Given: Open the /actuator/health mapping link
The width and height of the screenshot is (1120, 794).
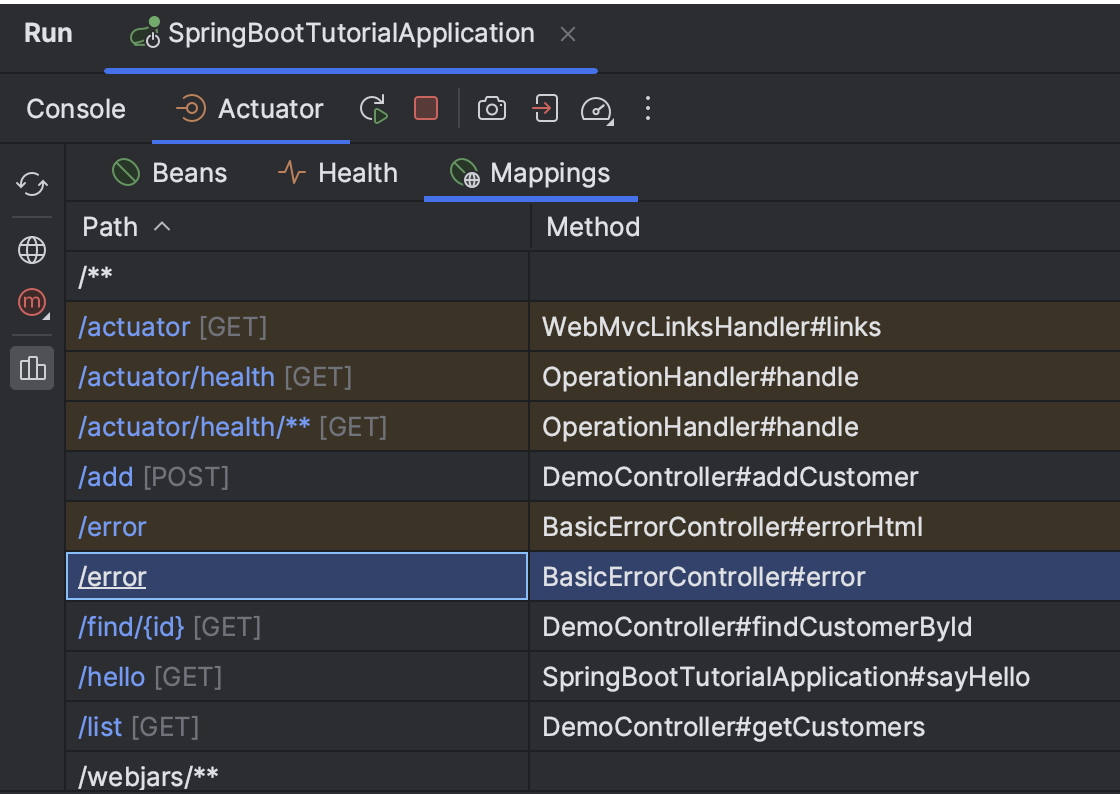Looking at the screenshot, I should [x=176, y=377].
